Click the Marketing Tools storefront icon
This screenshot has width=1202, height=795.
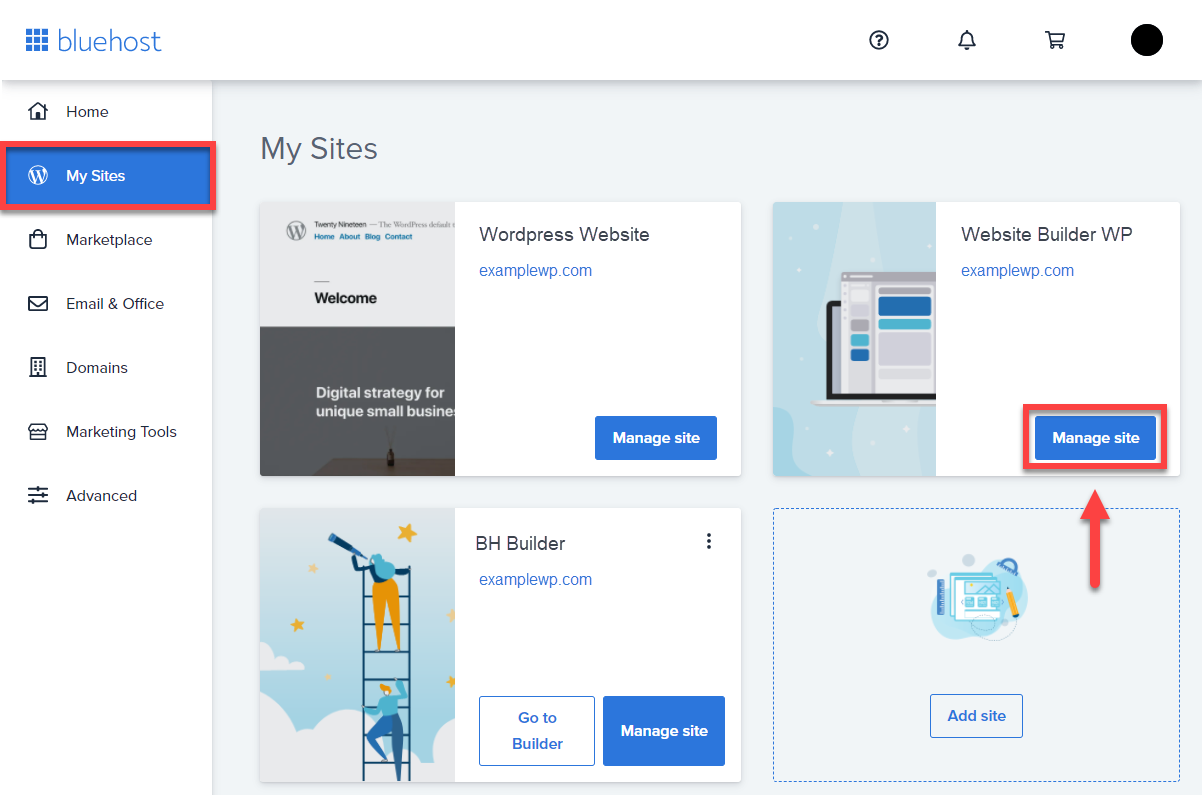pyautogui.click(x=38, y=431)
